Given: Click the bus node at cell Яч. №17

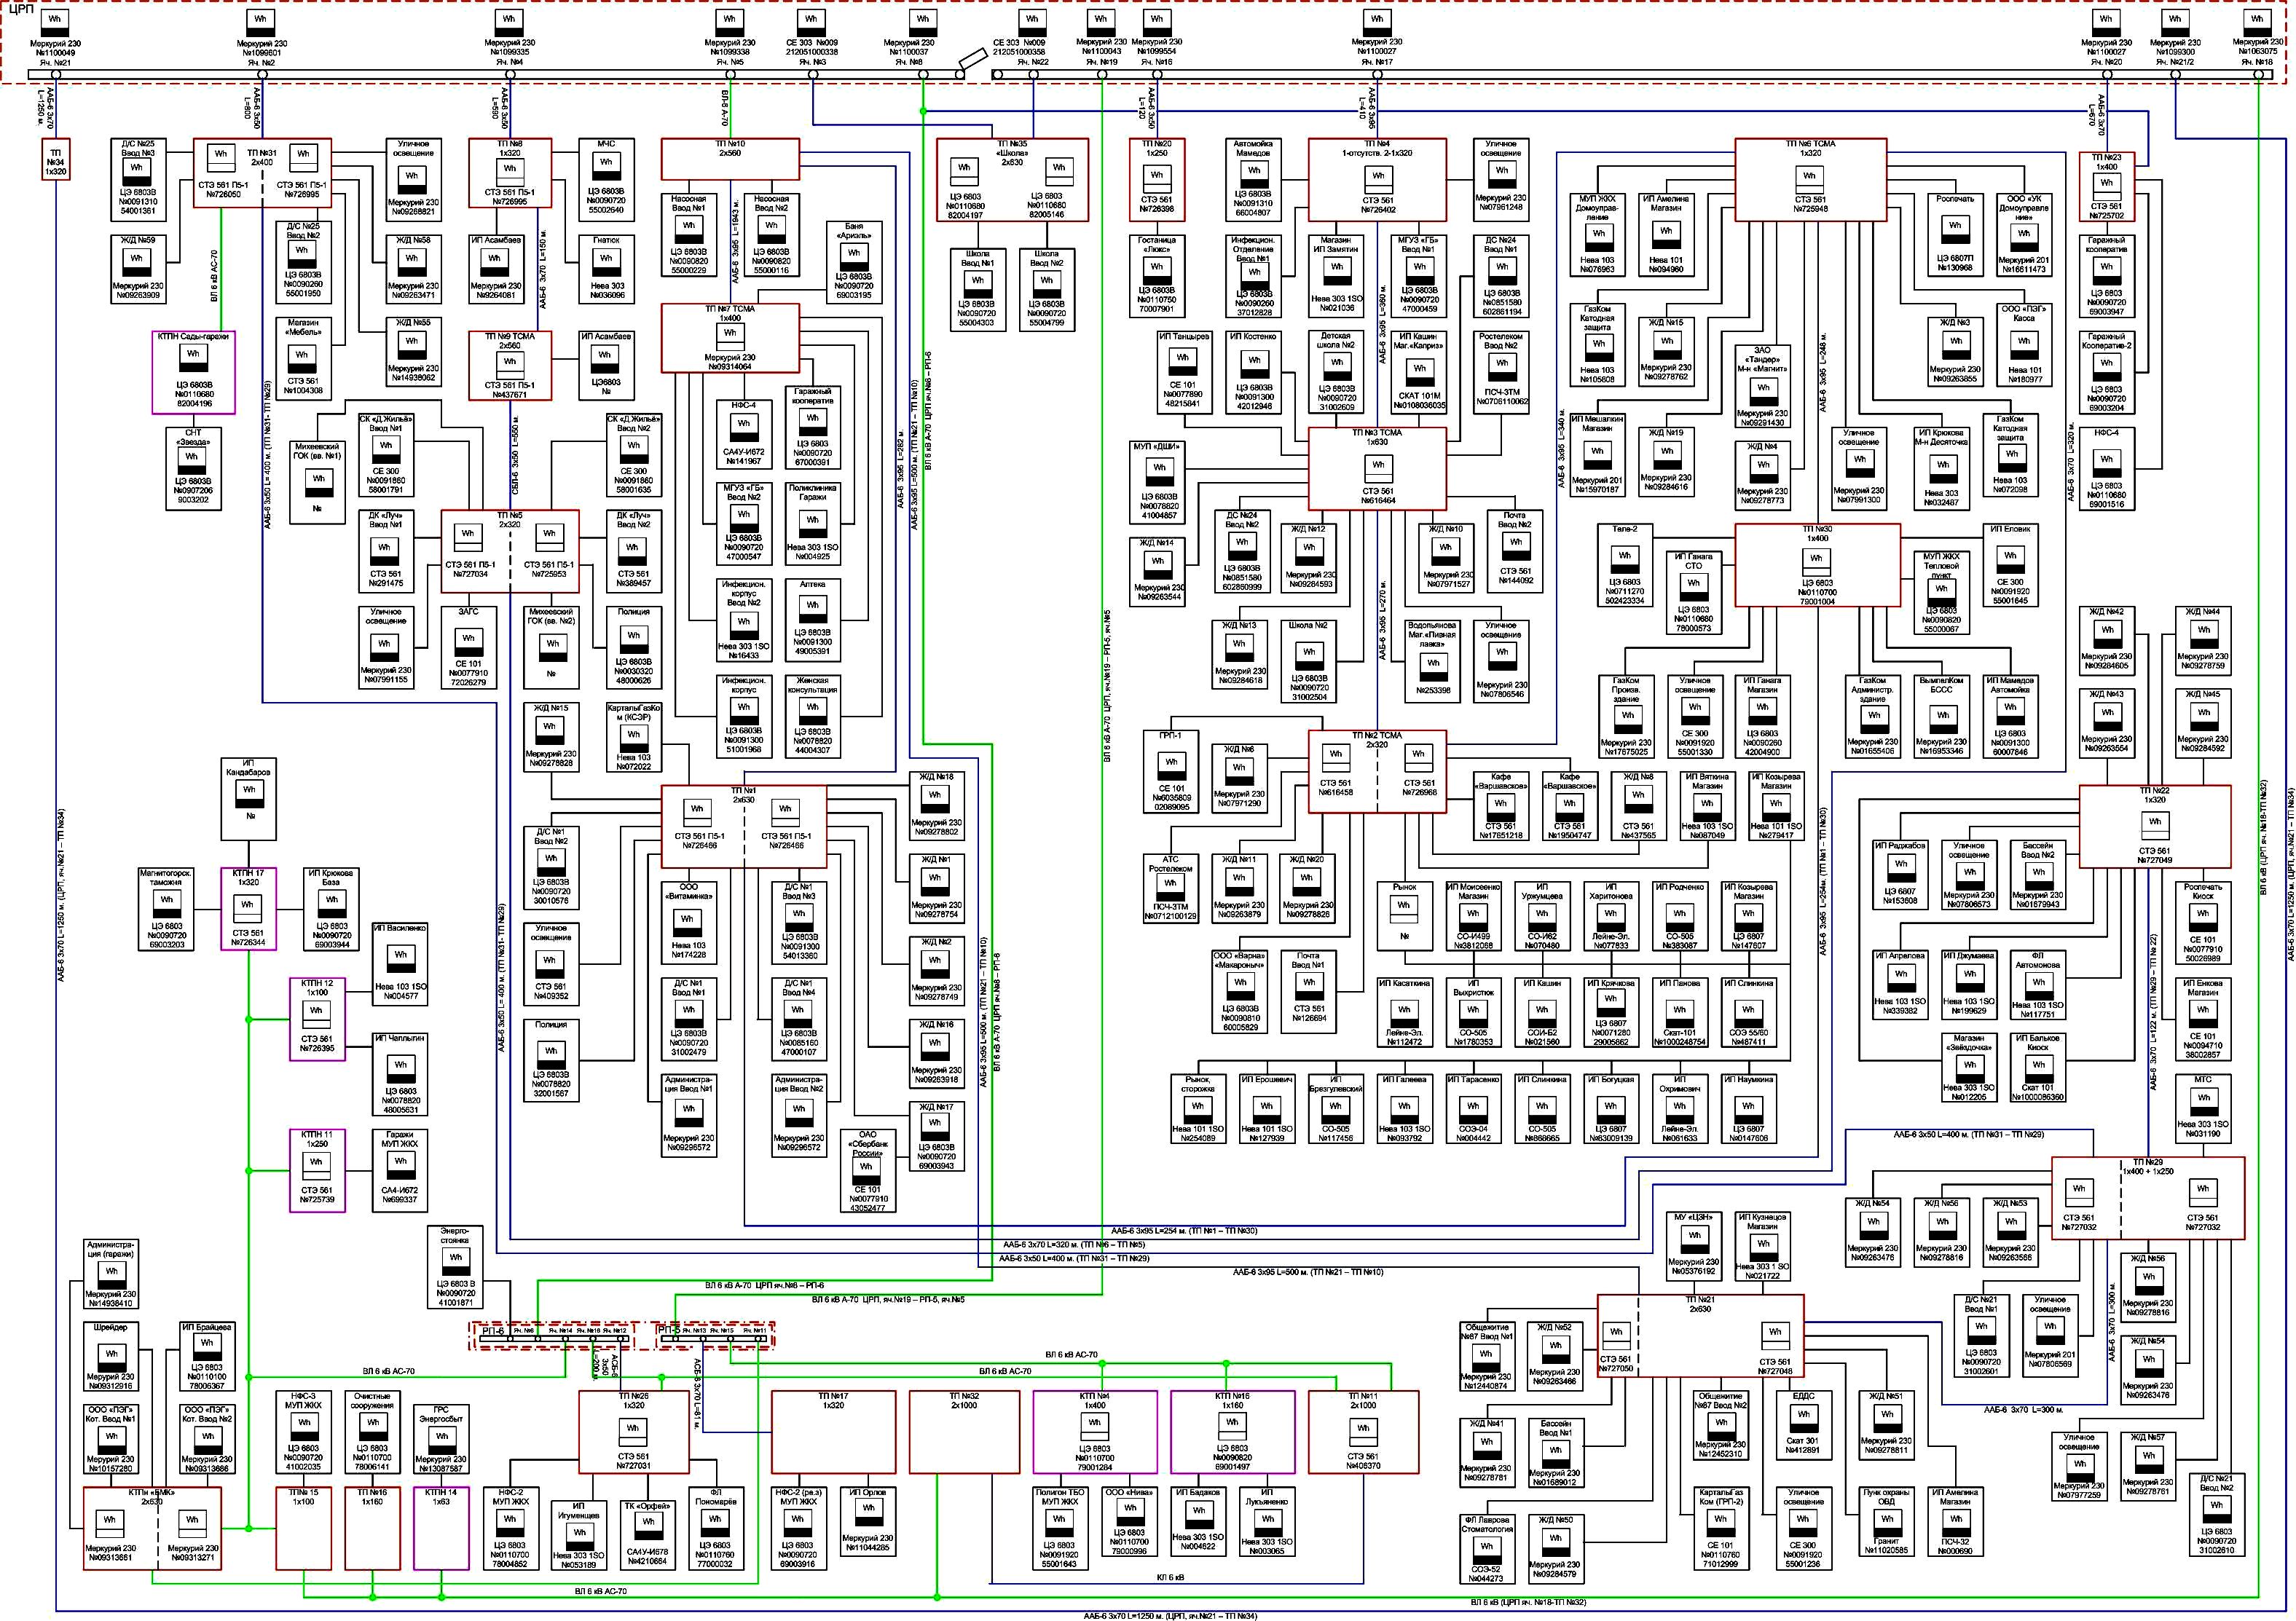Looking at the screenshot, I should click(1377, 75).
